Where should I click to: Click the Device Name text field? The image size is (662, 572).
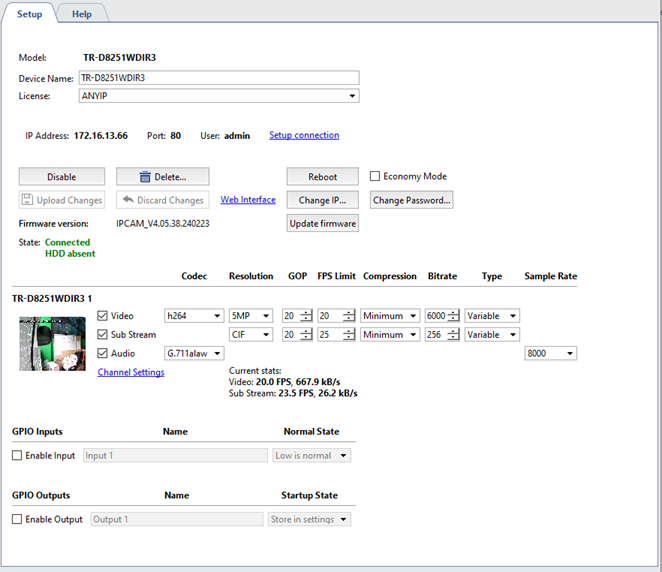pyautogui.click(x=218, y=78)
